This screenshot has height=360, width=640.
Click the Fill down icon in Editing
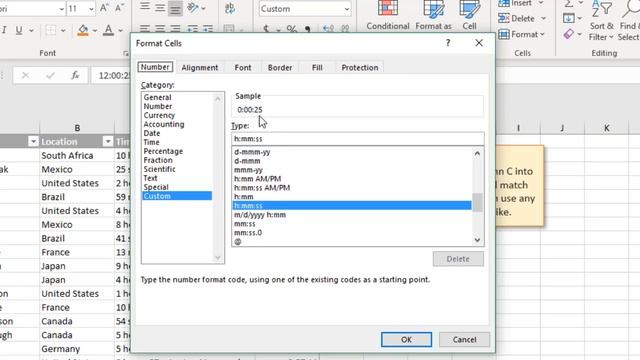568,18
